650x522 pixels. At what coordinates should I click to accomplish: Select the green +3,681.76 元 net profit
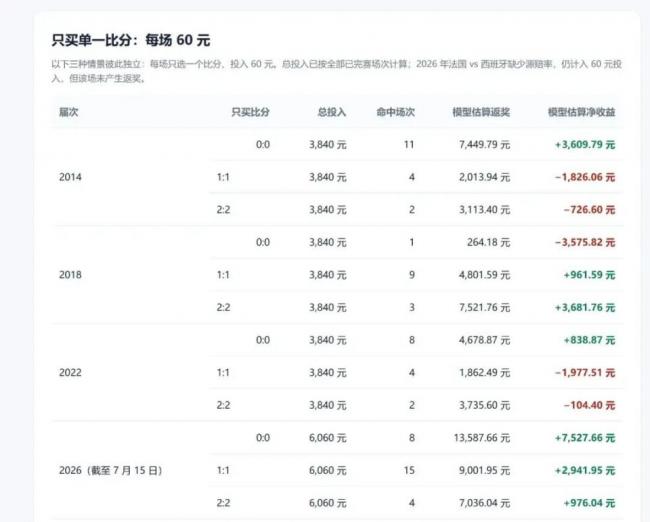(585, 308)
